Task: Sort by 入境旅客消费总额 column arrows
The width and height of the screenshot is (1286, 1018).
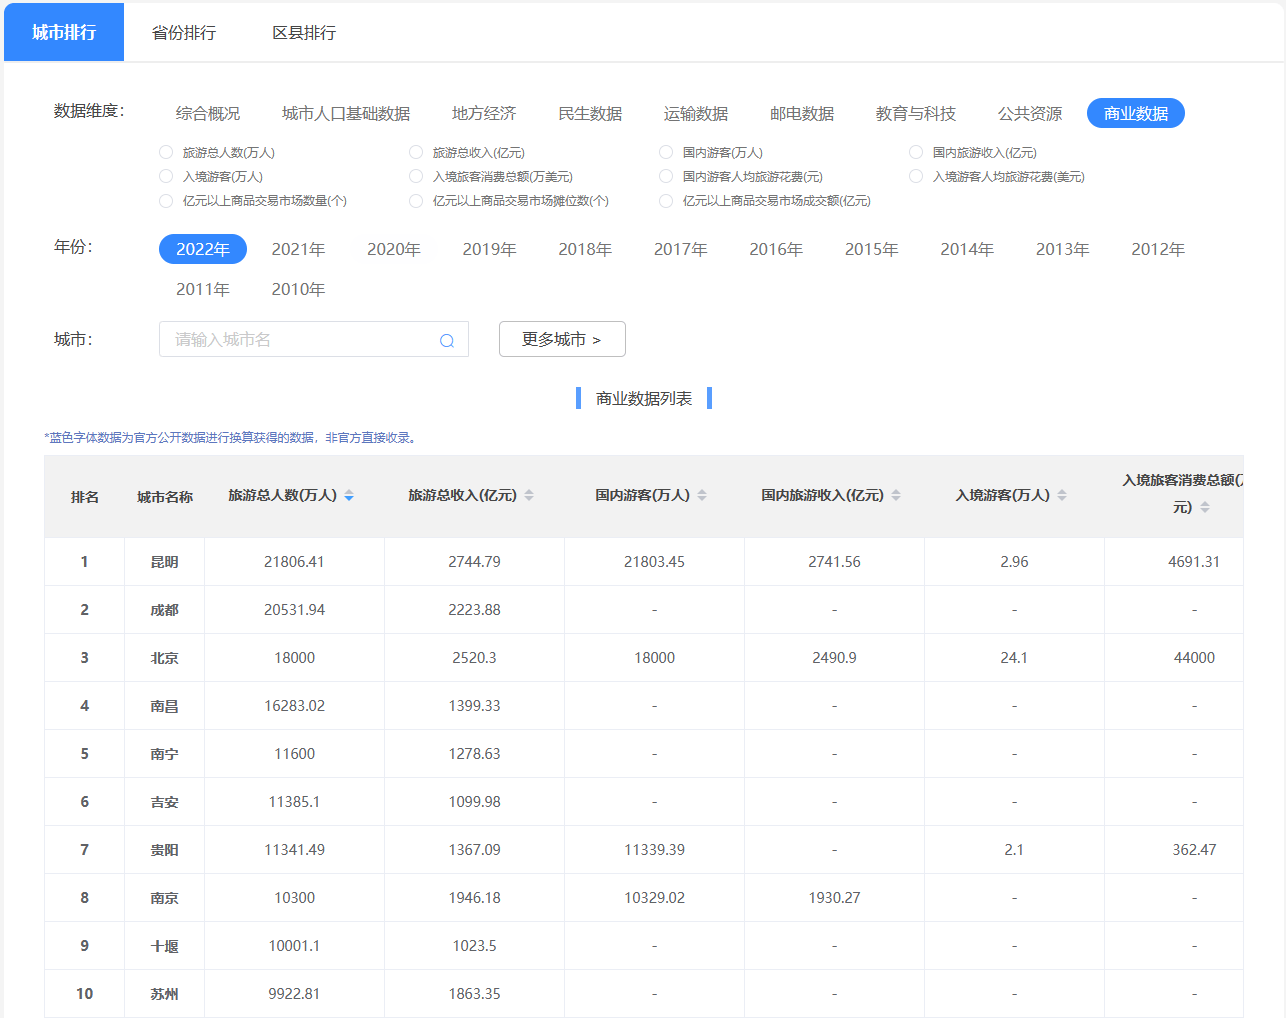Action: tap(1205, 508)
